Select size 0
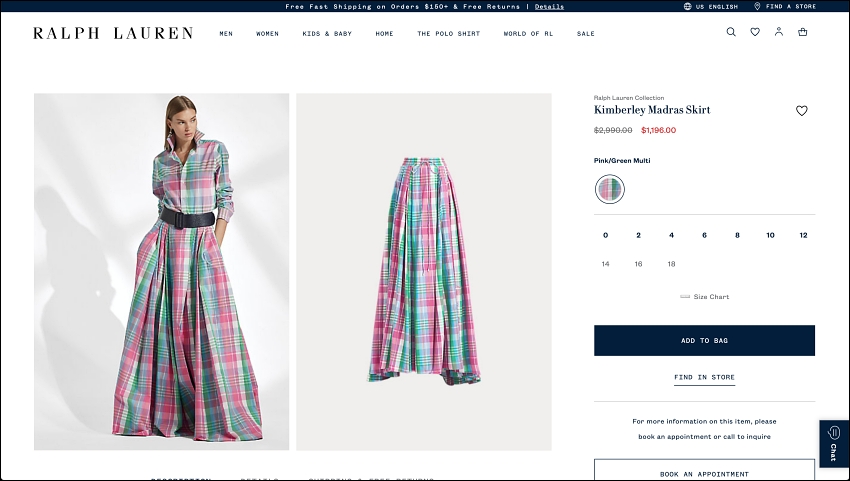This screenshot has height=481, width=850. (x=606, y=235)
